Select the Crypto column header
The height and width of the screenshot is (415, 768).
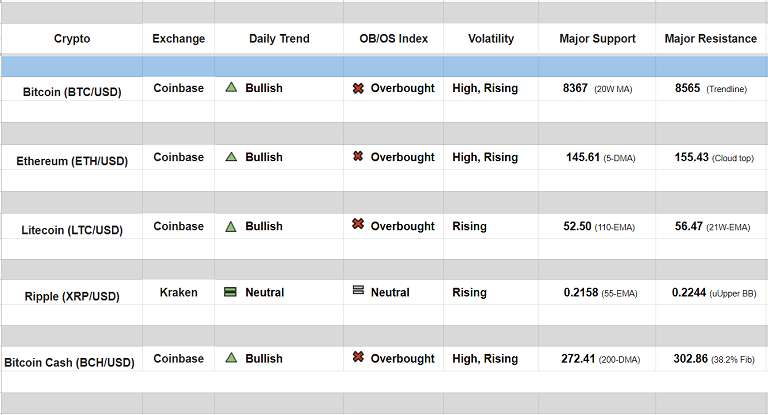click(x=72, y=39)
